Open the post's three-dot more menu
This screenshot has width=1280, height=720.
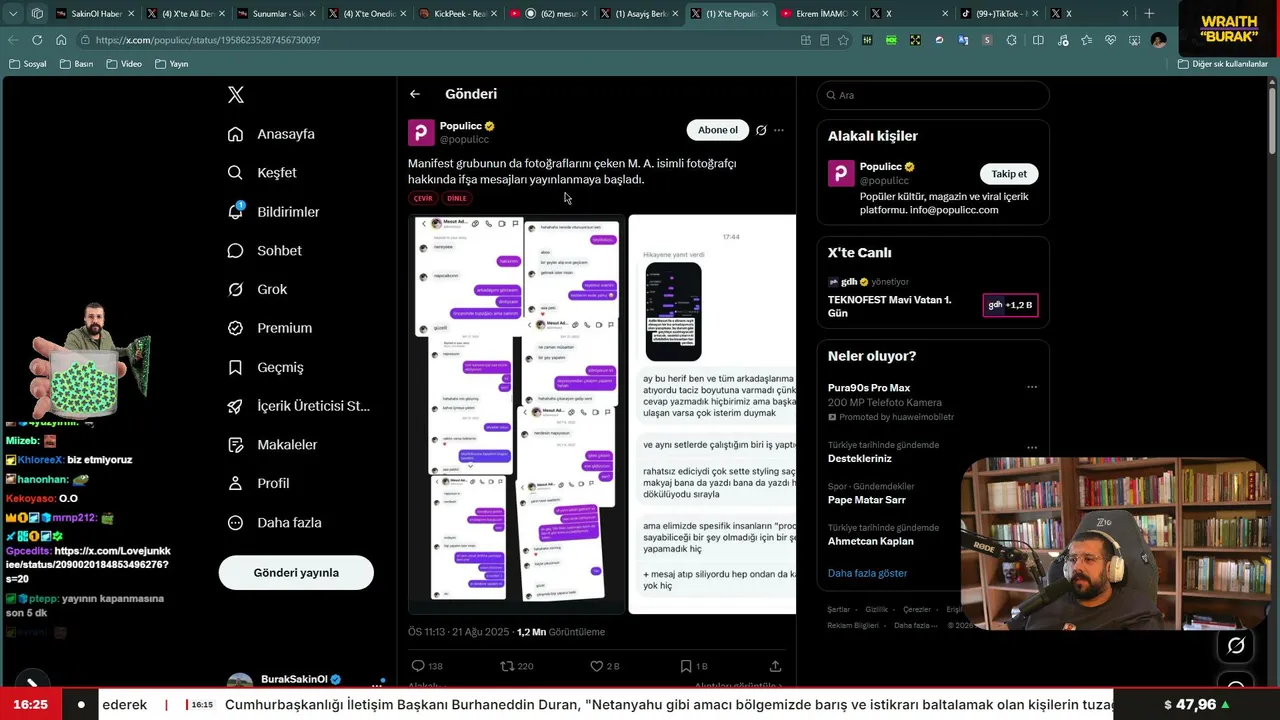(x=779, y=130)
